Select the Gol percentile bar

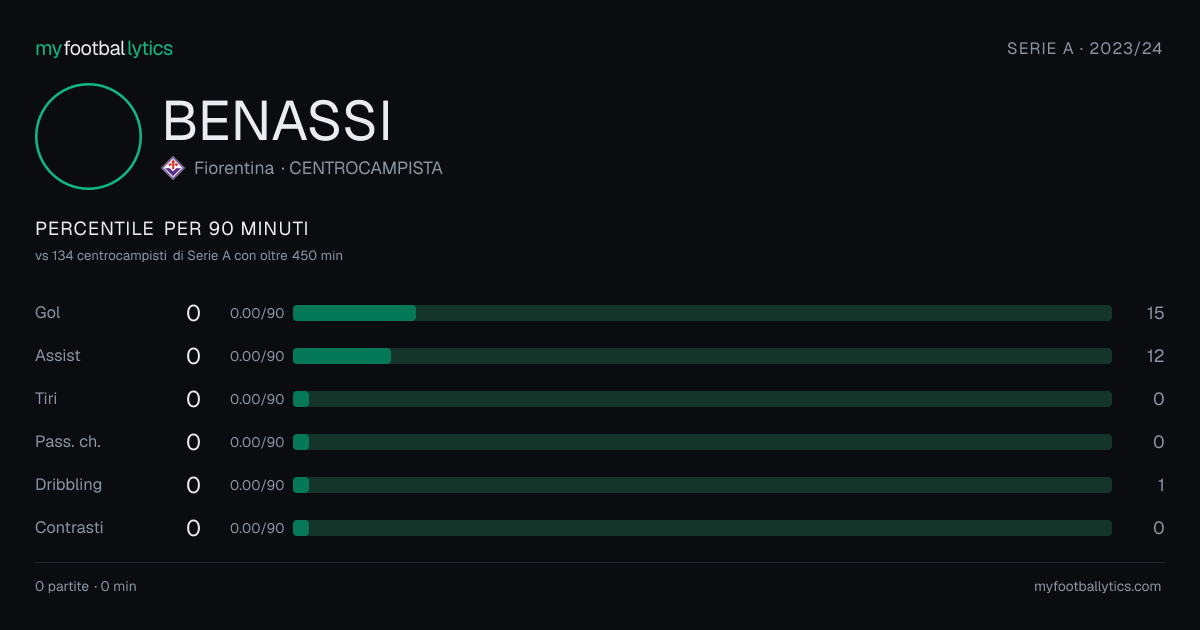(702, 313)
